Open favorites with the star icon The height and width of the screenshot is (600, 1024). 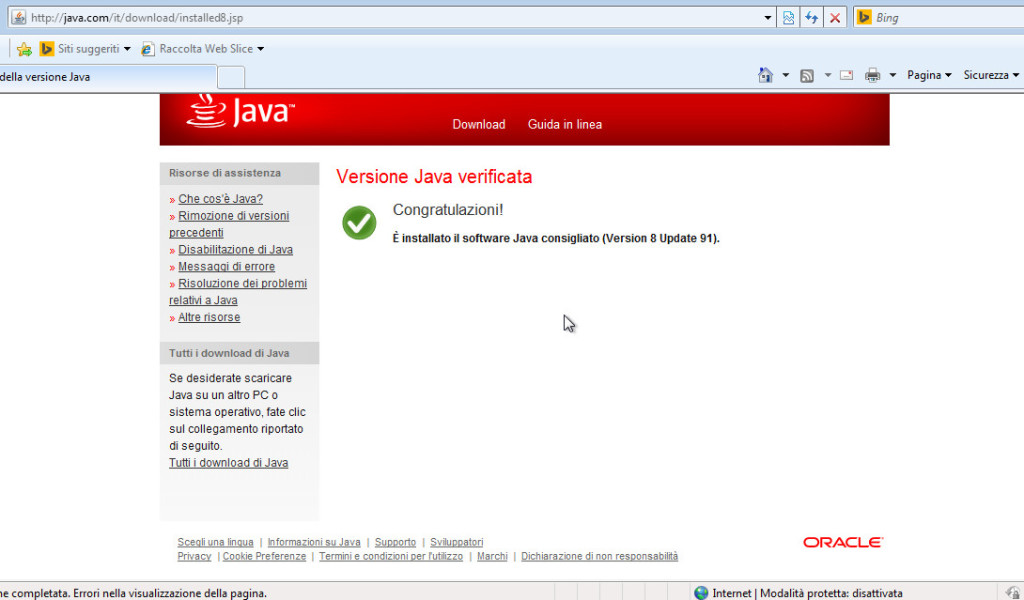click(x=24, y=49)
